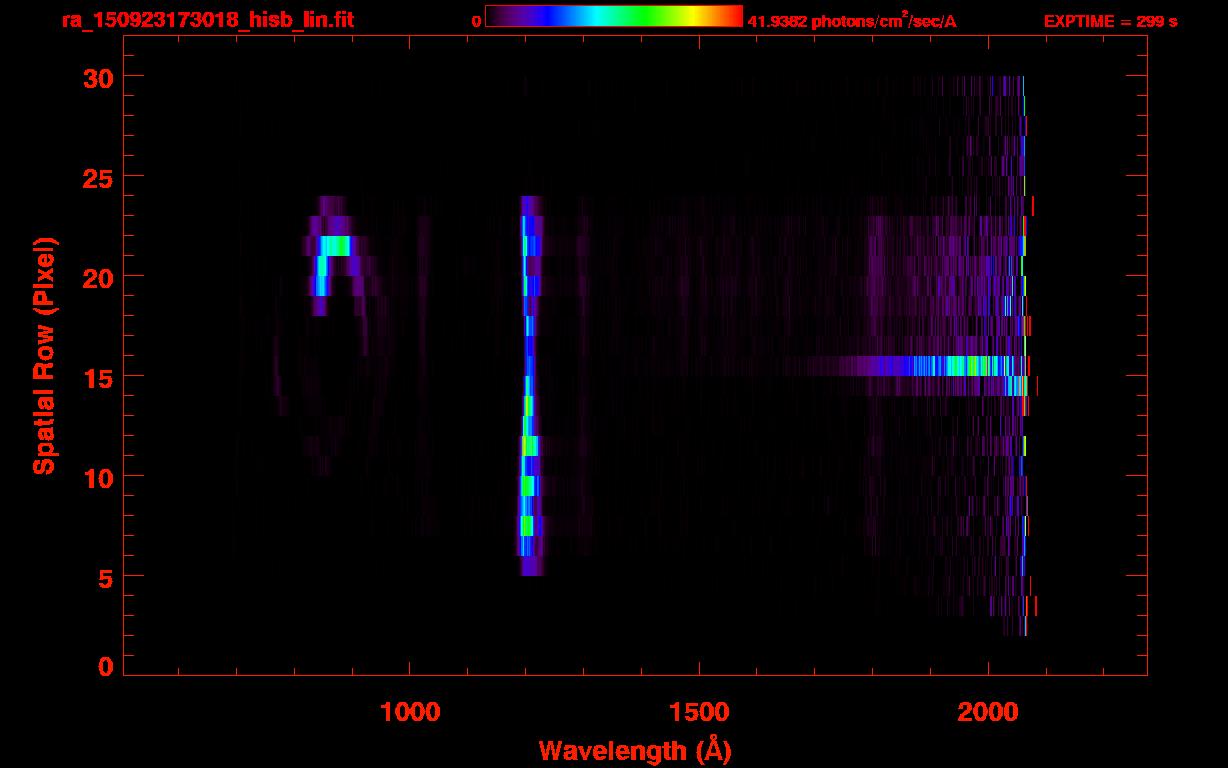Click the x-axis tick label 1500
Image resolution: width=1228 pixels, height=768 pixels.
click(699, 712)
